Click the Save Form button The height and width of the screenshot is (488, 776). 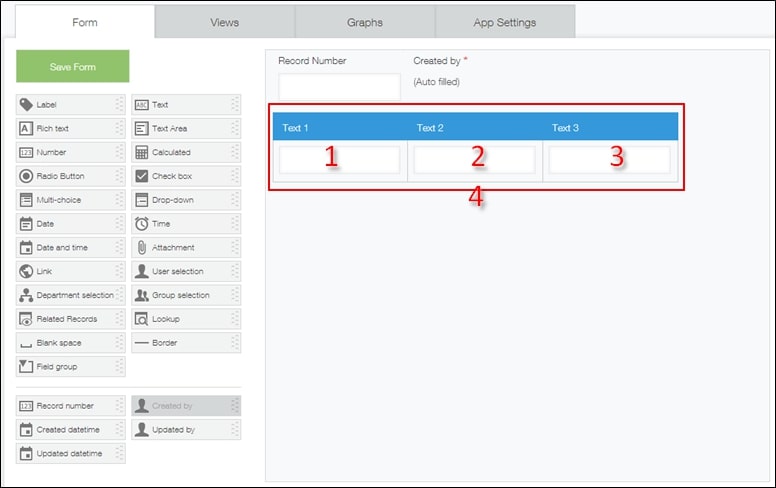point(72,66)
